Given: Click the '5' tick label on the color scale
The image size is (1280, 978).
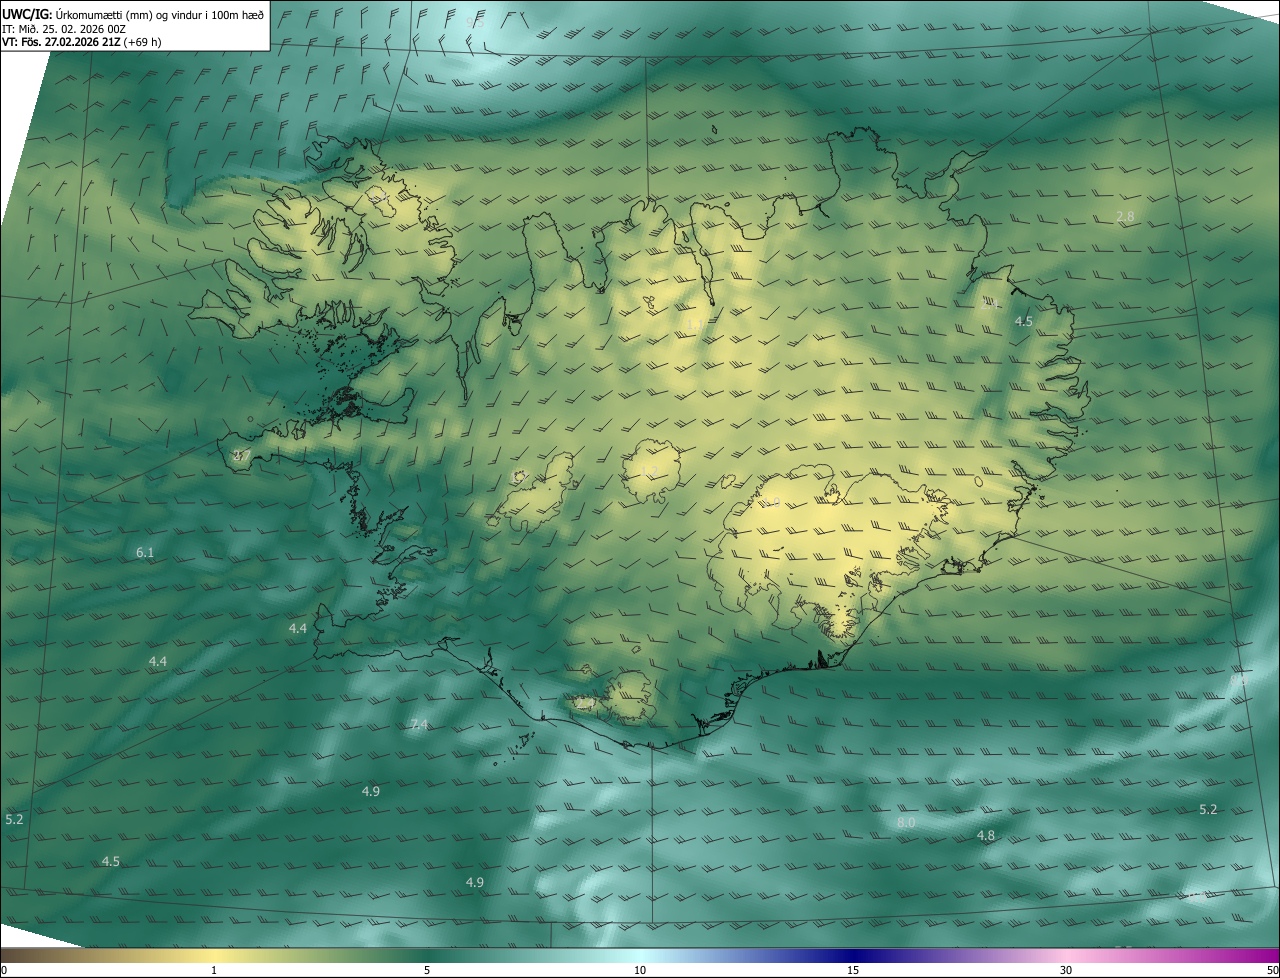Looking at the screenshot, I should tap(427, 971).
